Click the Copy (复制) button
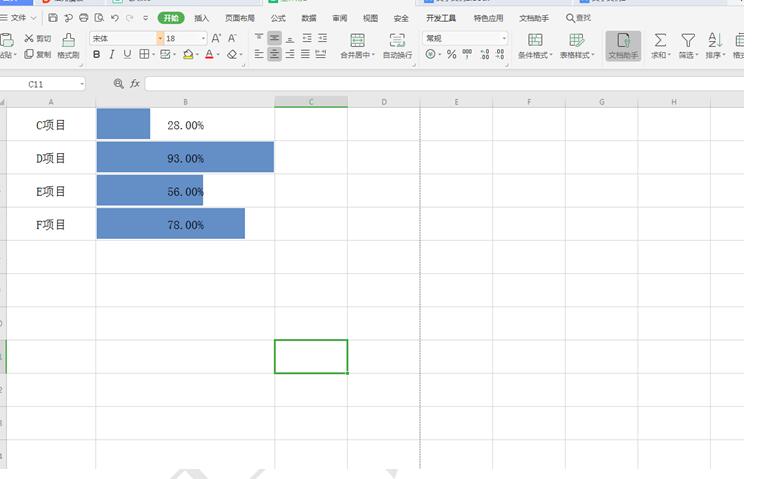 point(38,54)
